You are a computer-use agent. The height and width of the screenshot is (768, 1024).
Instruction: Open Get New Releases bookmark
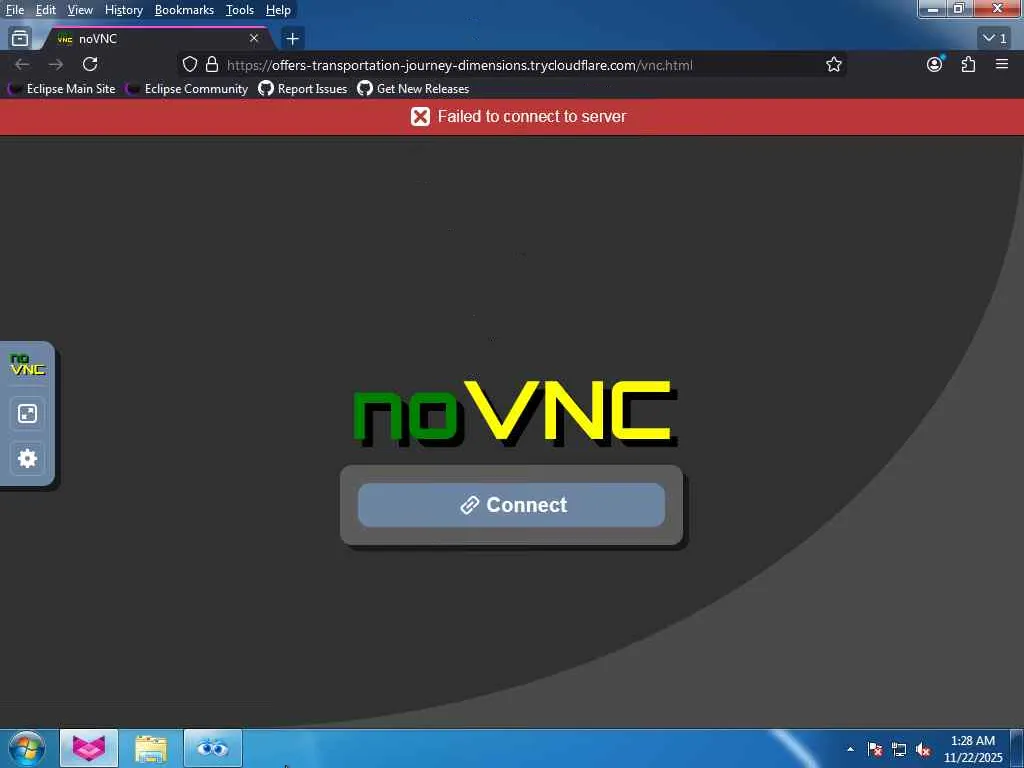click(x=413, y=89)
